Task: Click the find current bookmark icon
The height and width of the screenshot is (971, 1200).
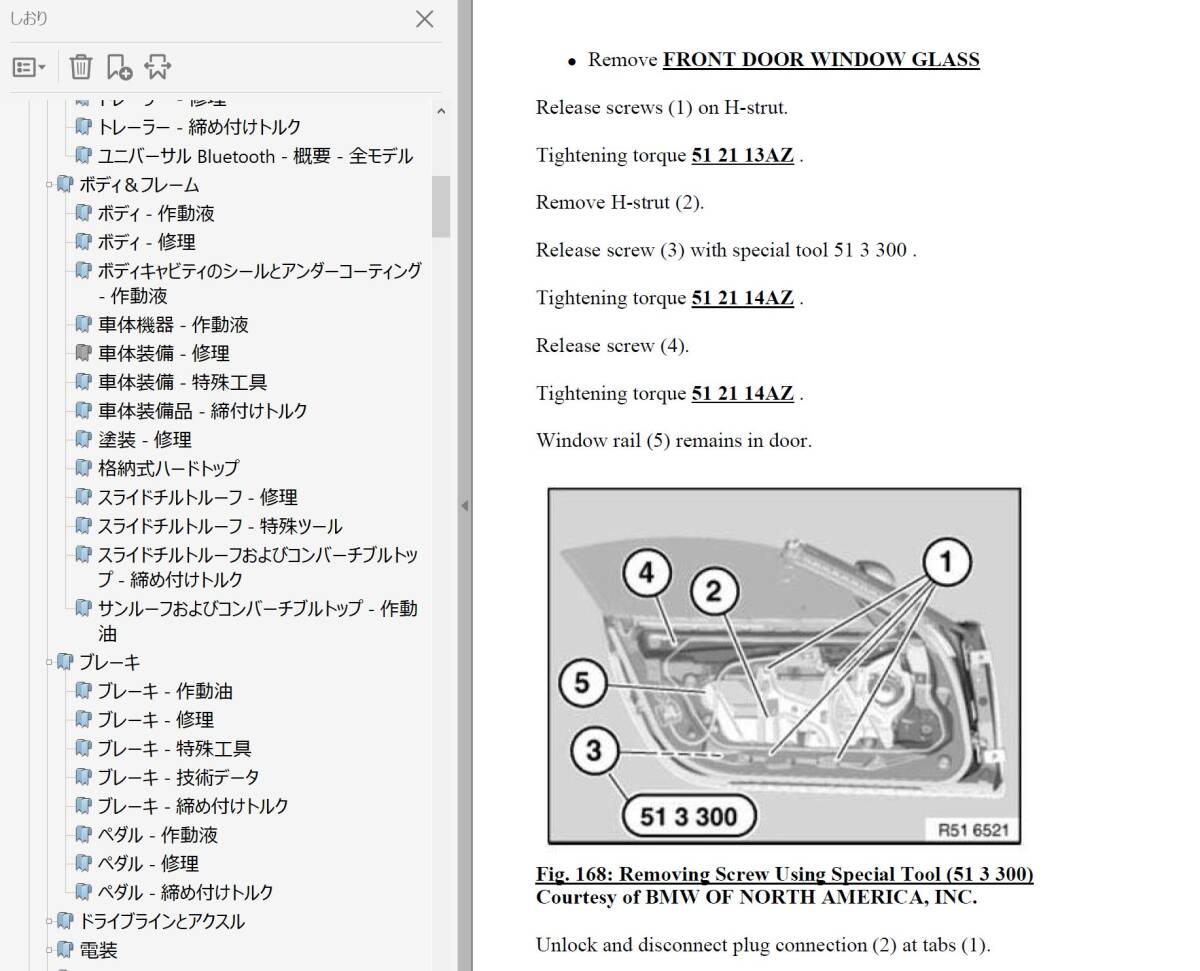Action: tap(157, 67)
